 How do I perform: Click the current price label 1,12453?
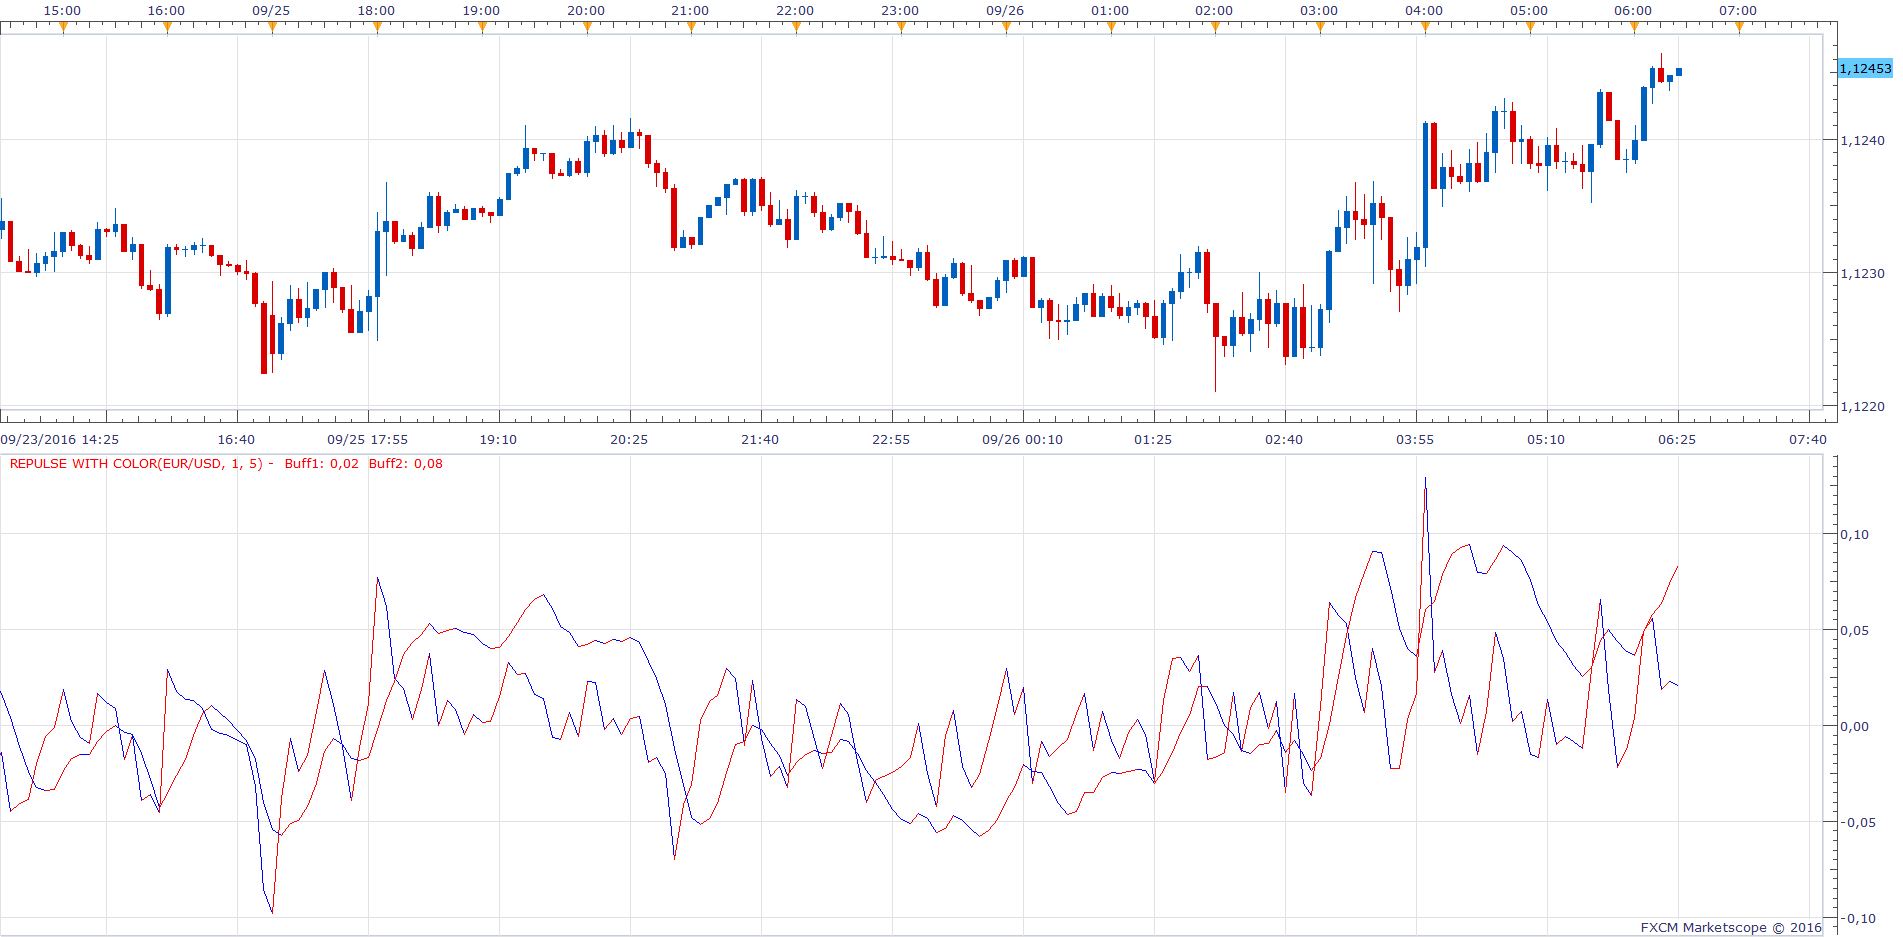1865,68
